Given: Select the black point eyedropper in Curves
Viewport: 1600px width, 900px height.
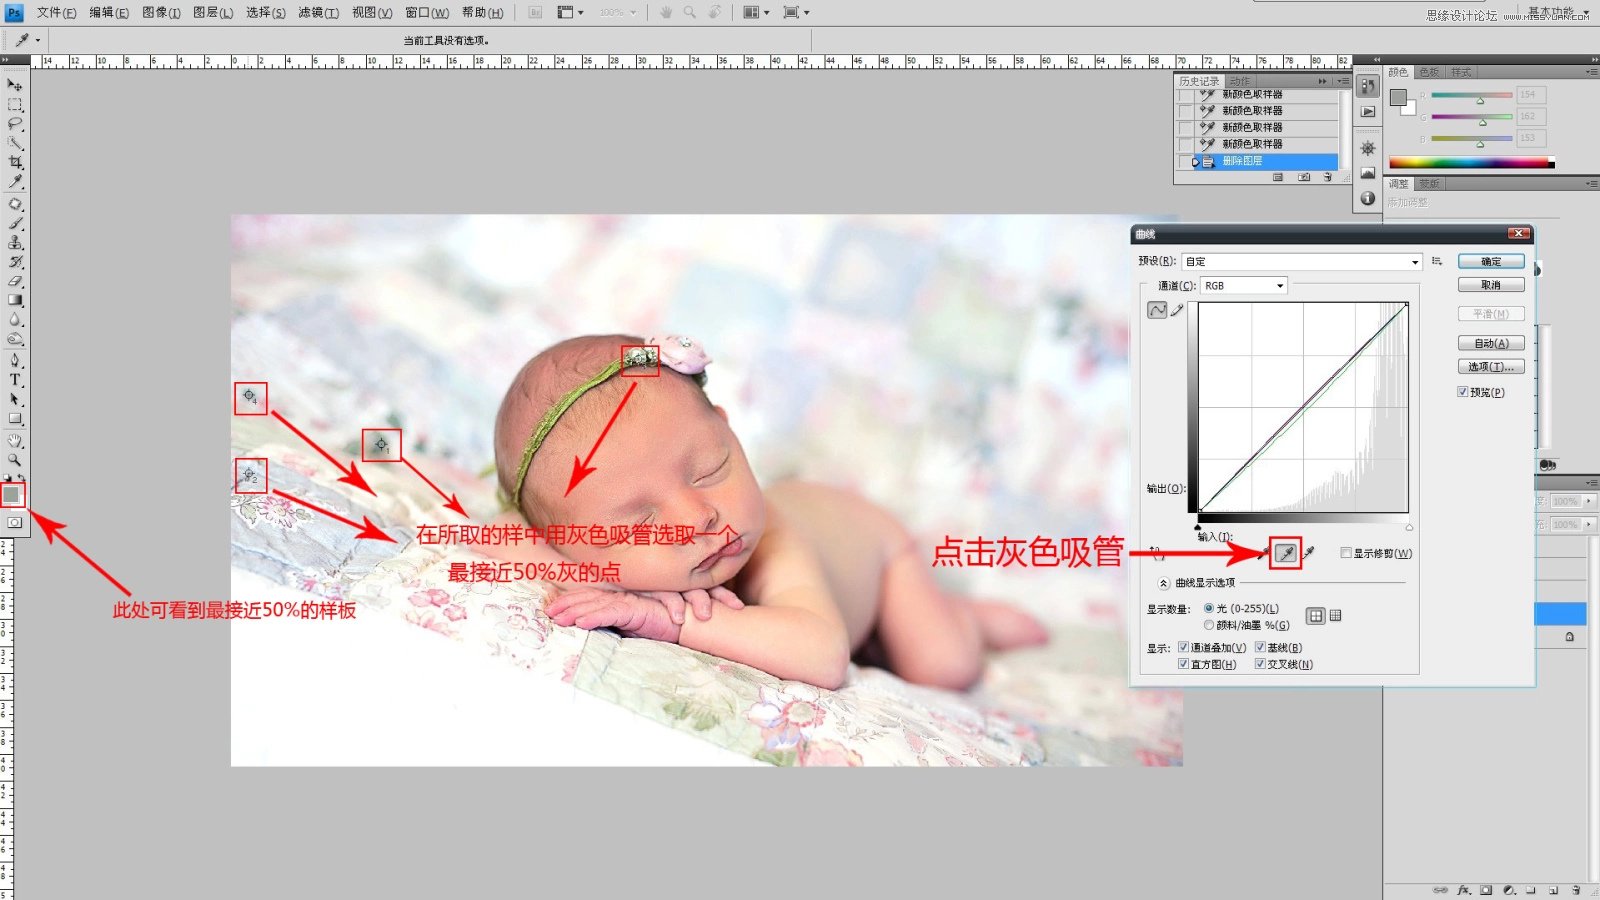Looking at the screenshot, I should [1263, 553].
